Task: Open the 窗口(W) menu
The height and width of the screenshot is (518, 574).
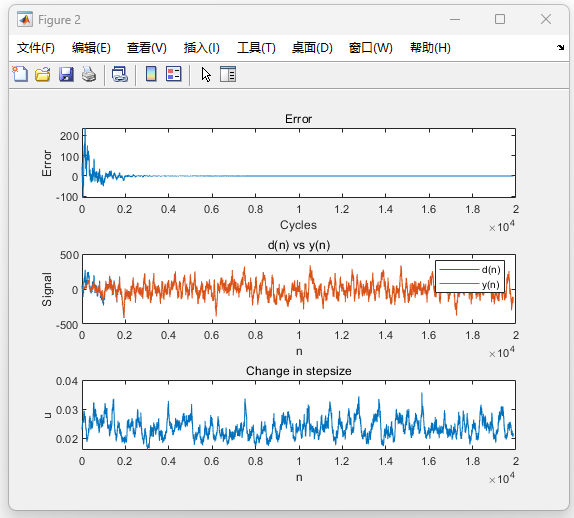Action: [x=370, y=48]
